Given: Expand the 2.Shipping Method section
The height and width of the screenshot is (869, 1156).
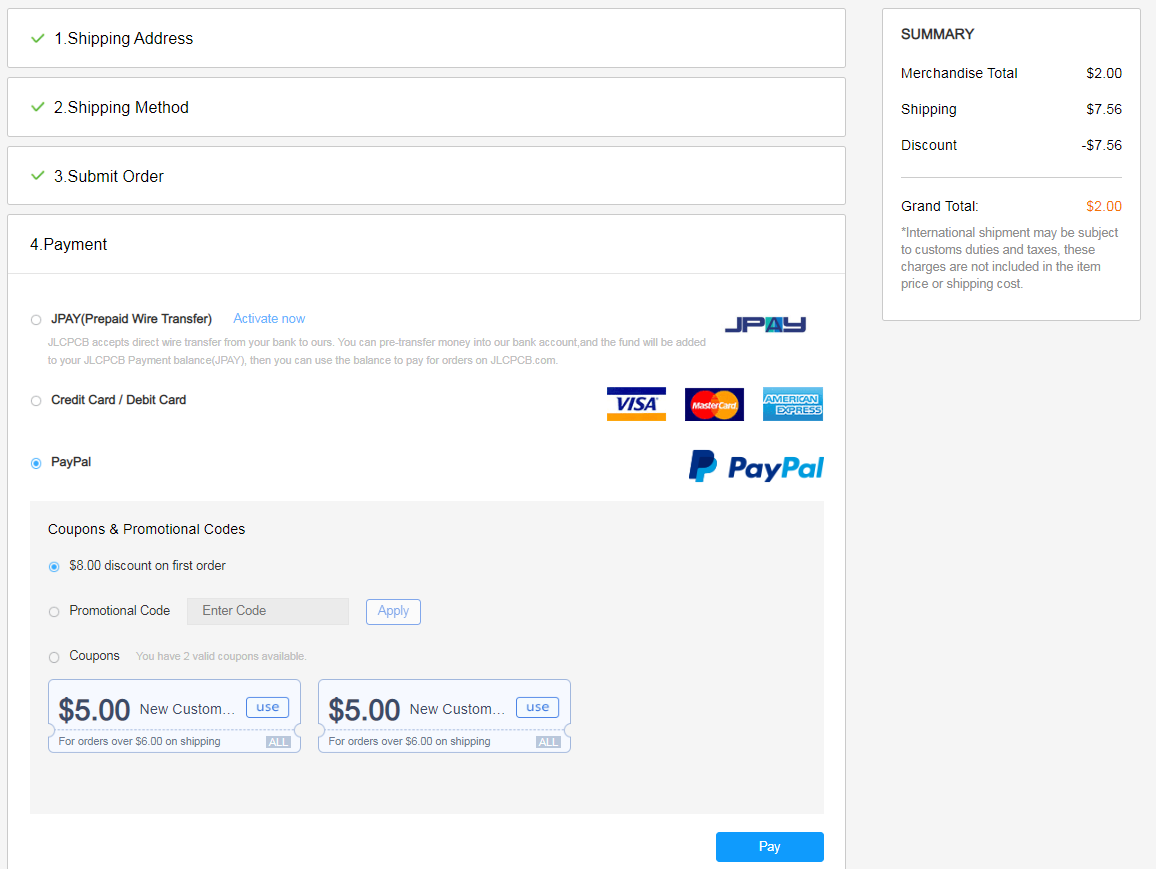Looking at the screenshot, I should 121,107.
